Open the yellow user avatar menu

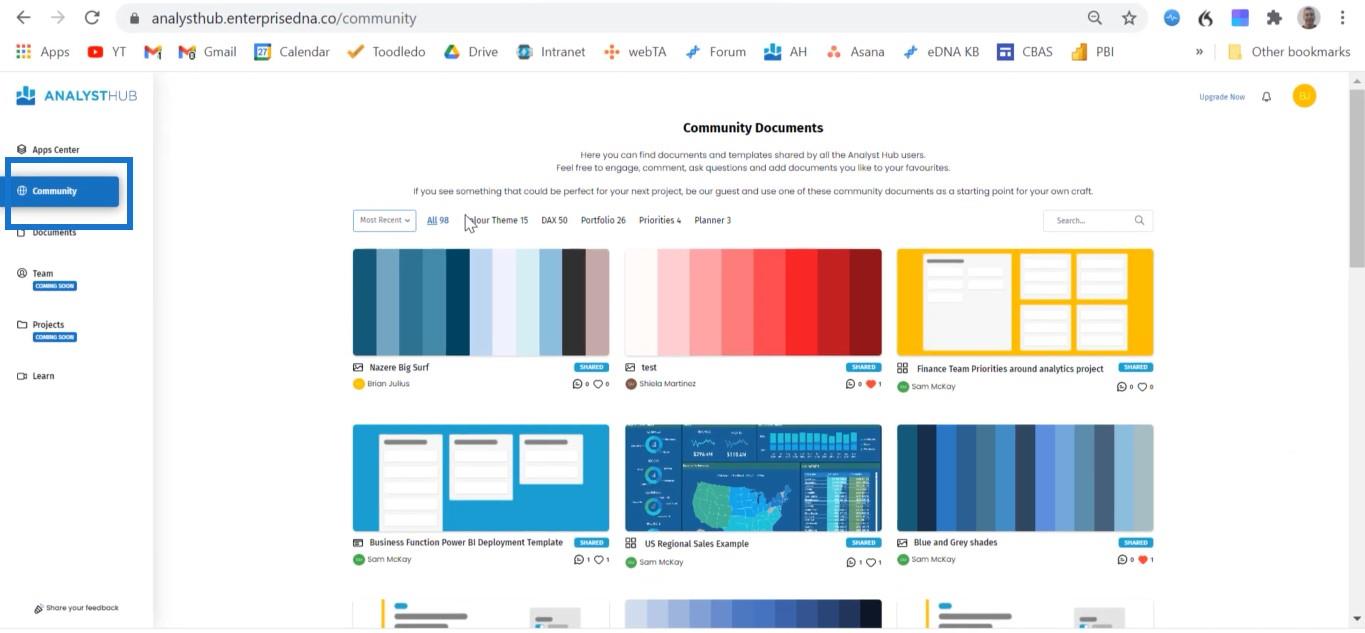[1304, 96]
